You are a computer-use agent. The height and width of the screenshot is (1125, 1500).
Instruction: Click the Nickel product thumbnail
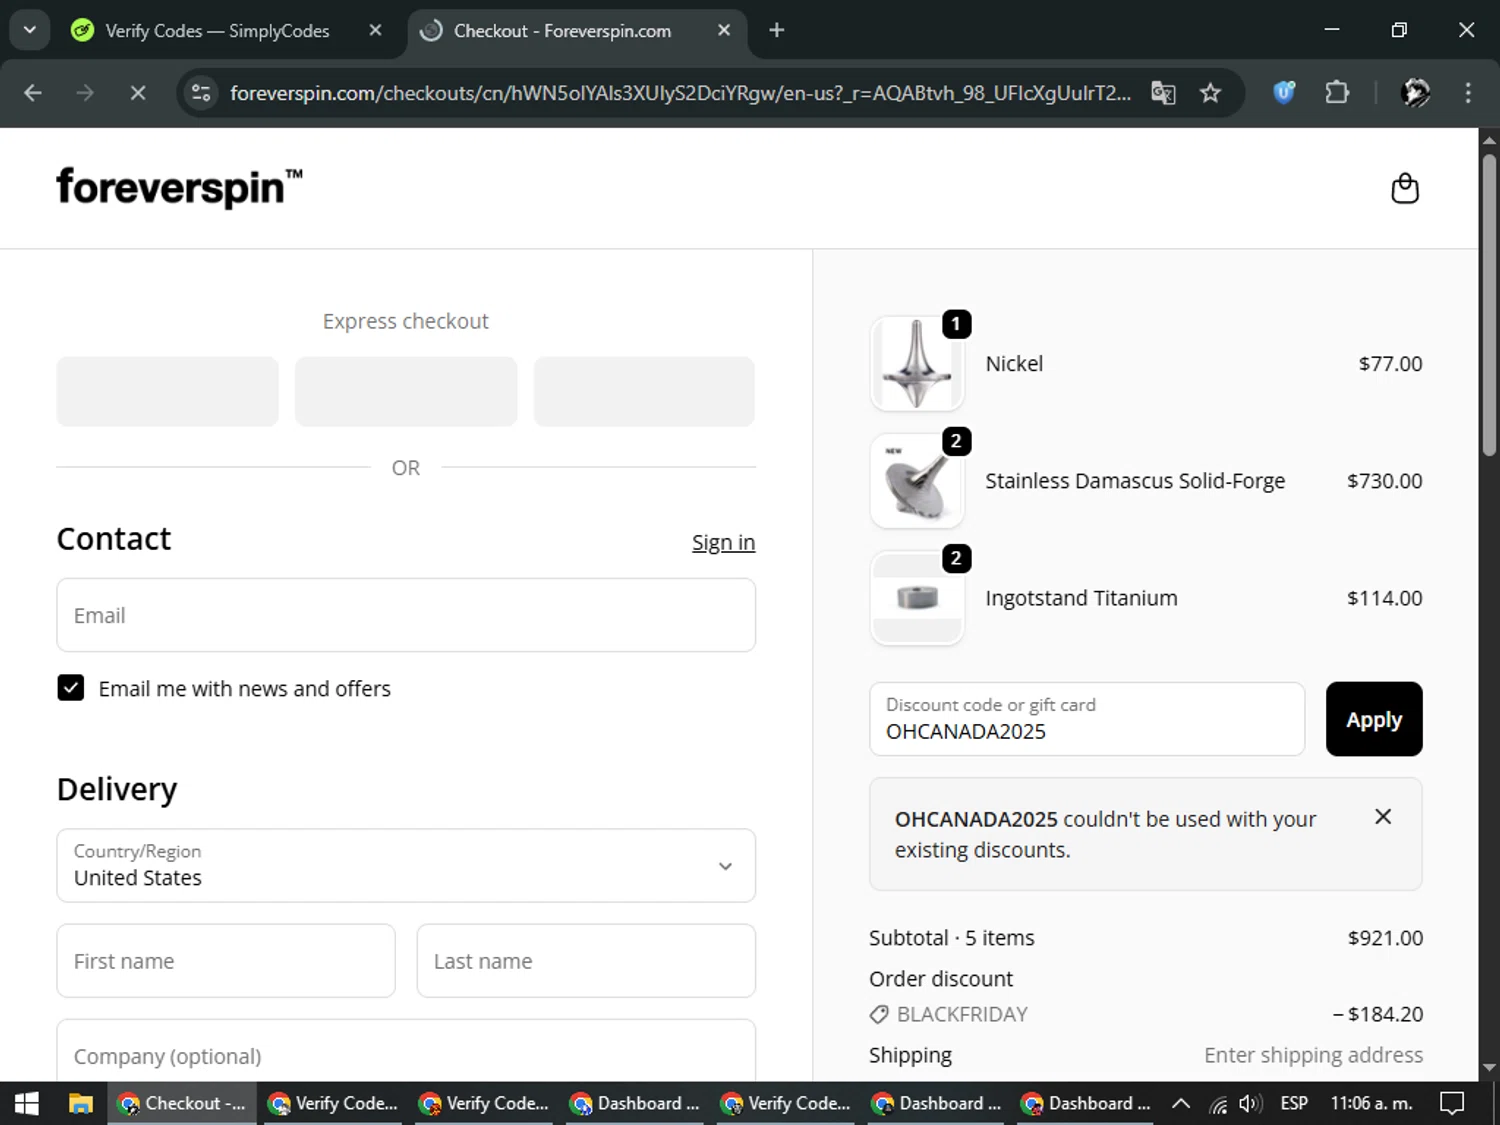point(917,364)
